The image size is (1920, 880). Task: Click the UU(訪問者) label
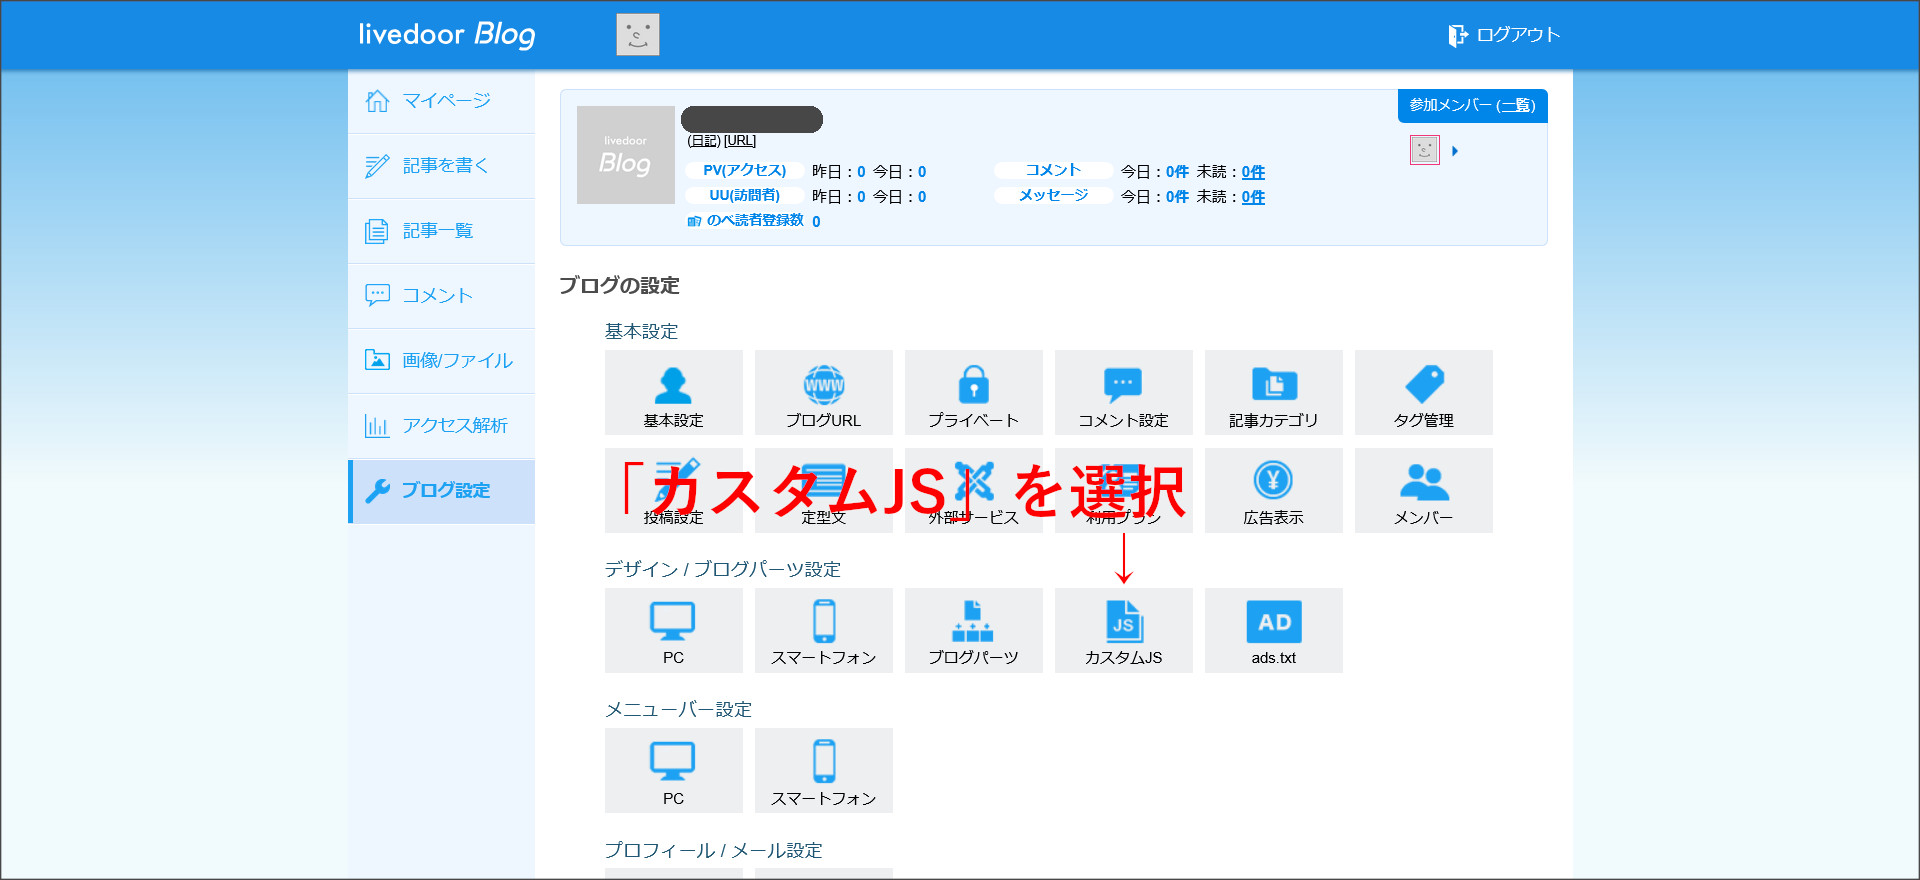[x=745, y=196]
